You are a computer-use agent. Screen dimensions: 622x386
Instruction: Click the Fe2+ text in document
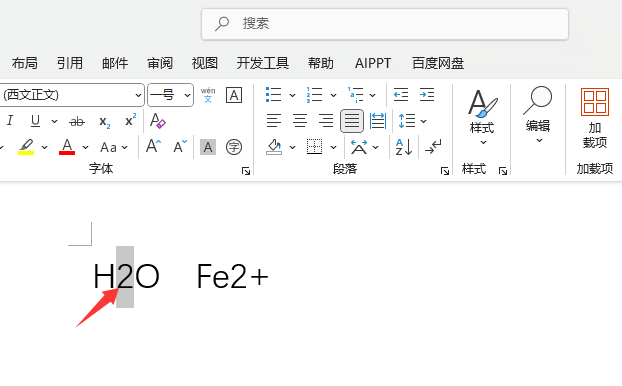[x=233, y=277]
